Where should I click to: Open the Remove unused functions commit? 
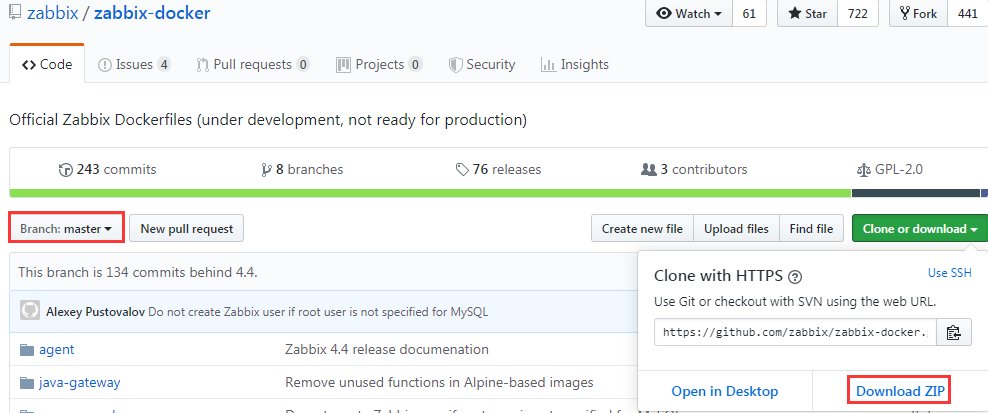tap(439, 382)
